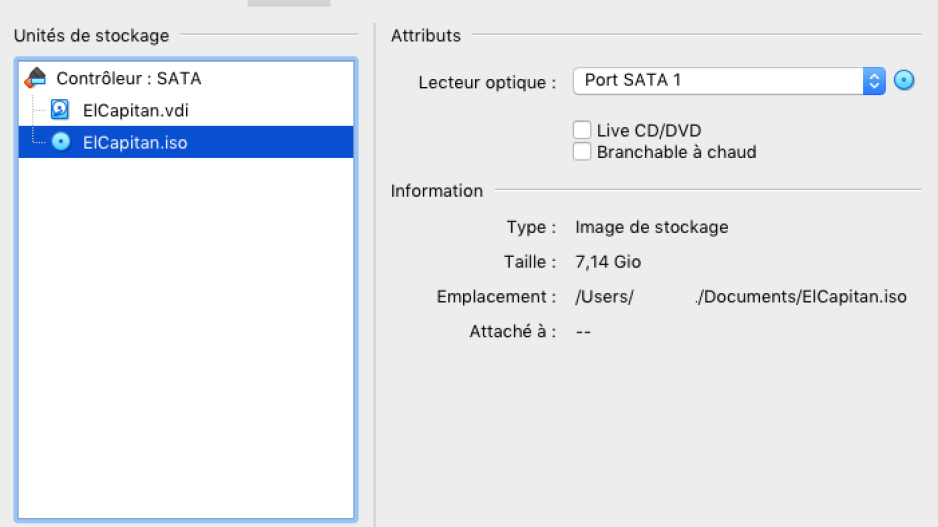This screenshot has width=938, height=527.
Task: Click the SATA controller icon
Action: 36,78
